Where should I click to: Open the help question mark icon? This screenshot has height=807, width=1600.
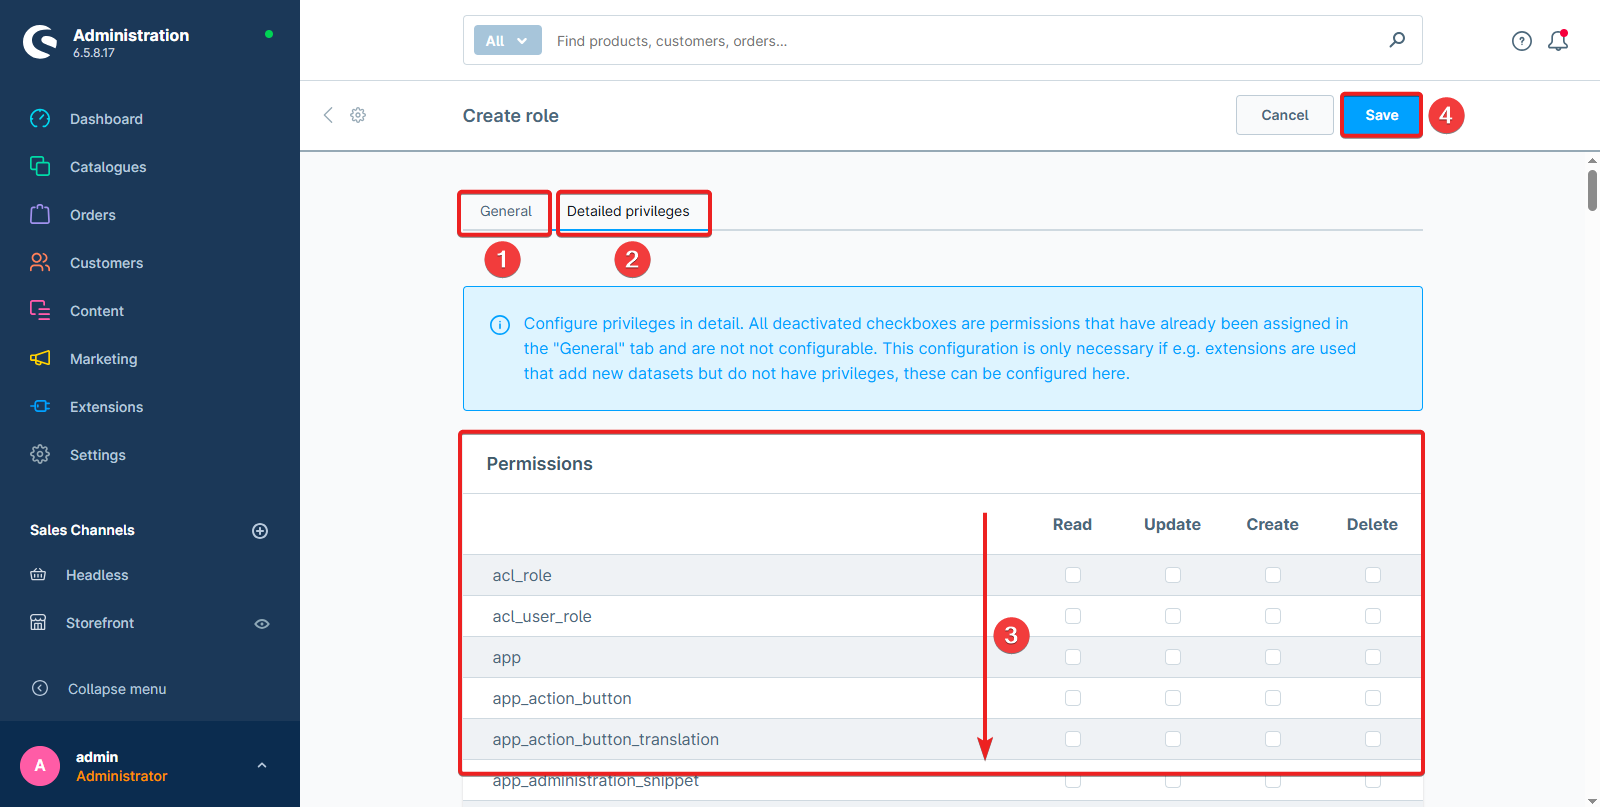pyautogui.click(x=1521, y=41)
